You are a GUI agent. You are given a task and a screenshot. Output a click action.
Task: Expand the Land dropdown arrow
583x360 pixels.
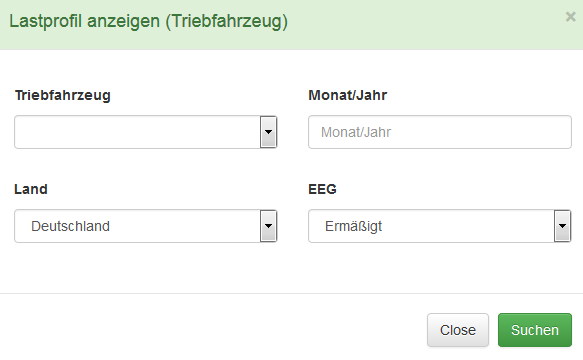click(x=268, y=226)
